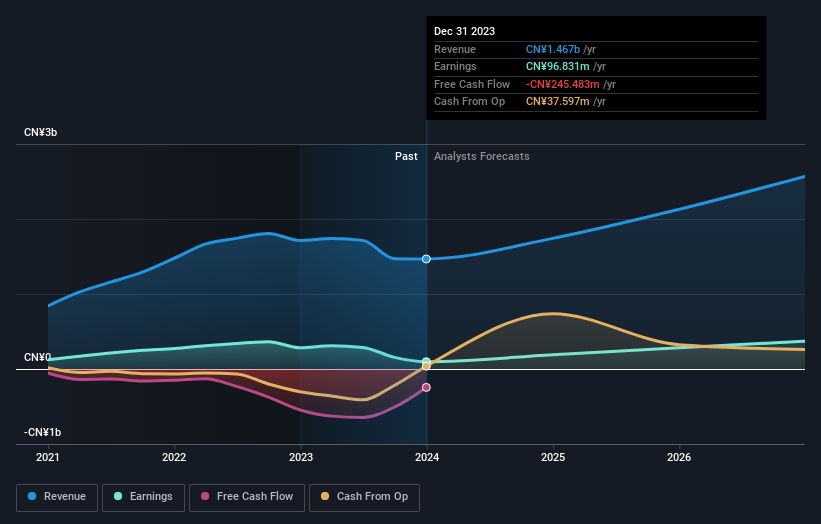
Task: Click the CN¥3b y-axis label
Action: click(x=40, y=132)
